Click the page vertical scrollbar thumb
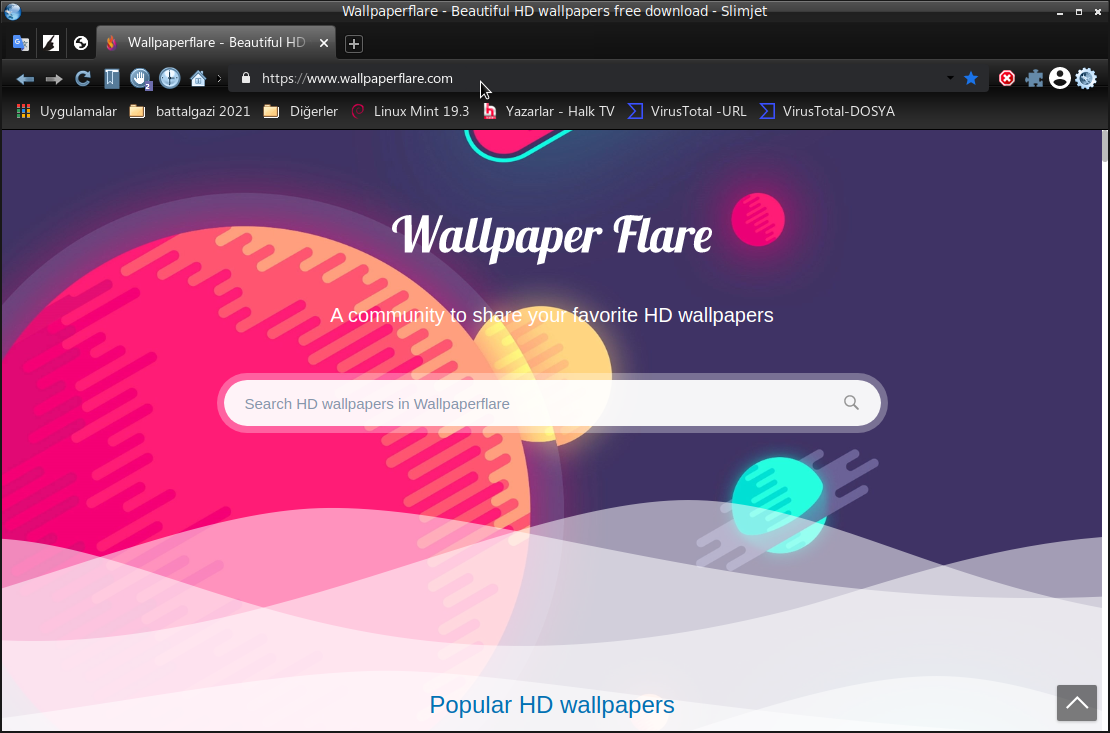1110x733 pixels. (1104, 147)
